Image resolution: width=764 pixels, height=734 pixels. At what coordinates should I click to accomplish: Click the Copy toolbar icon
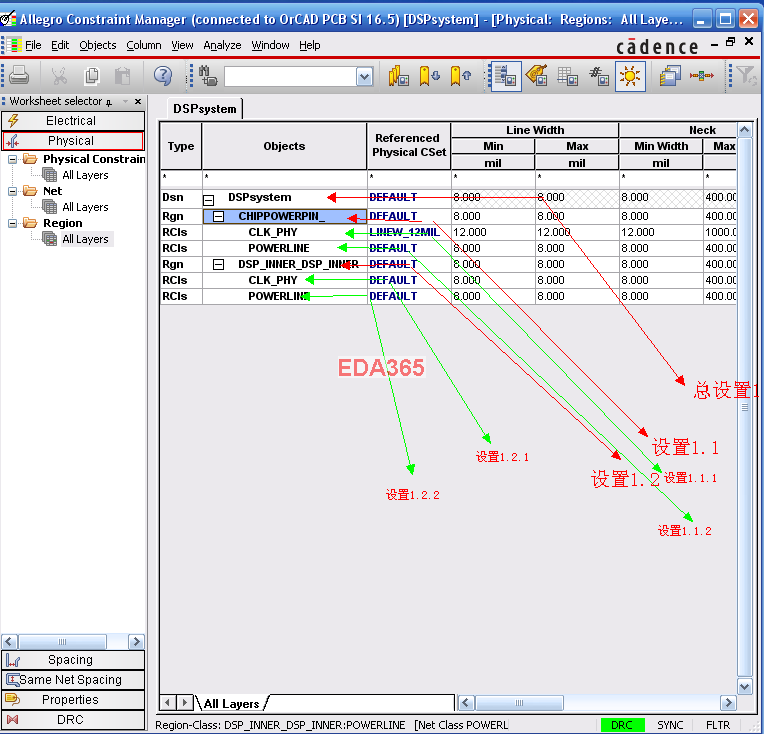click(x=91, y=76)
